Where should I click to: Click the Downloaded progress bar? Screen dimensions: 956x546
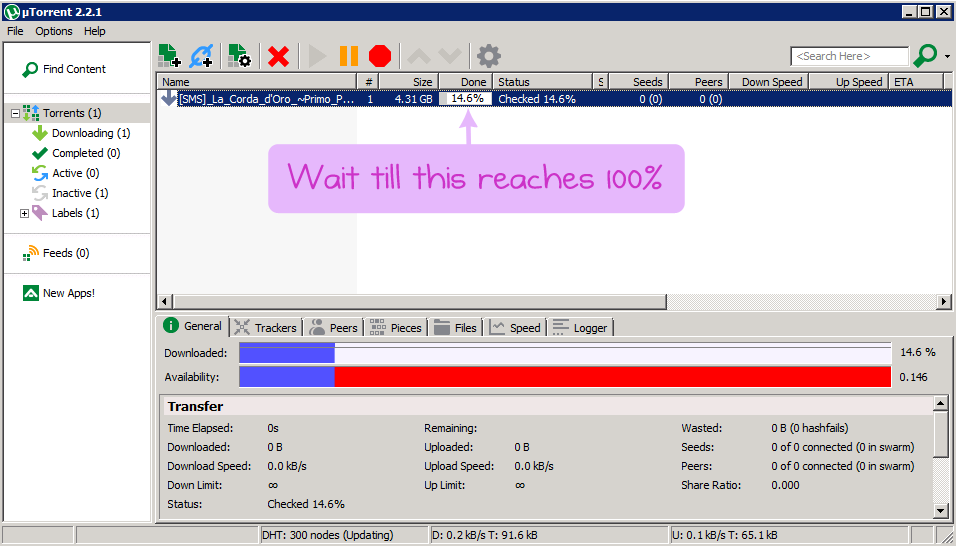pos(565,353)
